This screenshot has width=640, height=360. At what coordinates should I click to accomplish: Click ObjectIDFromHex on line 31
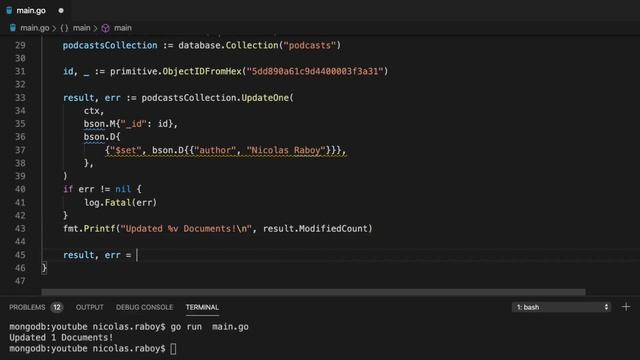tap(202, 71)
